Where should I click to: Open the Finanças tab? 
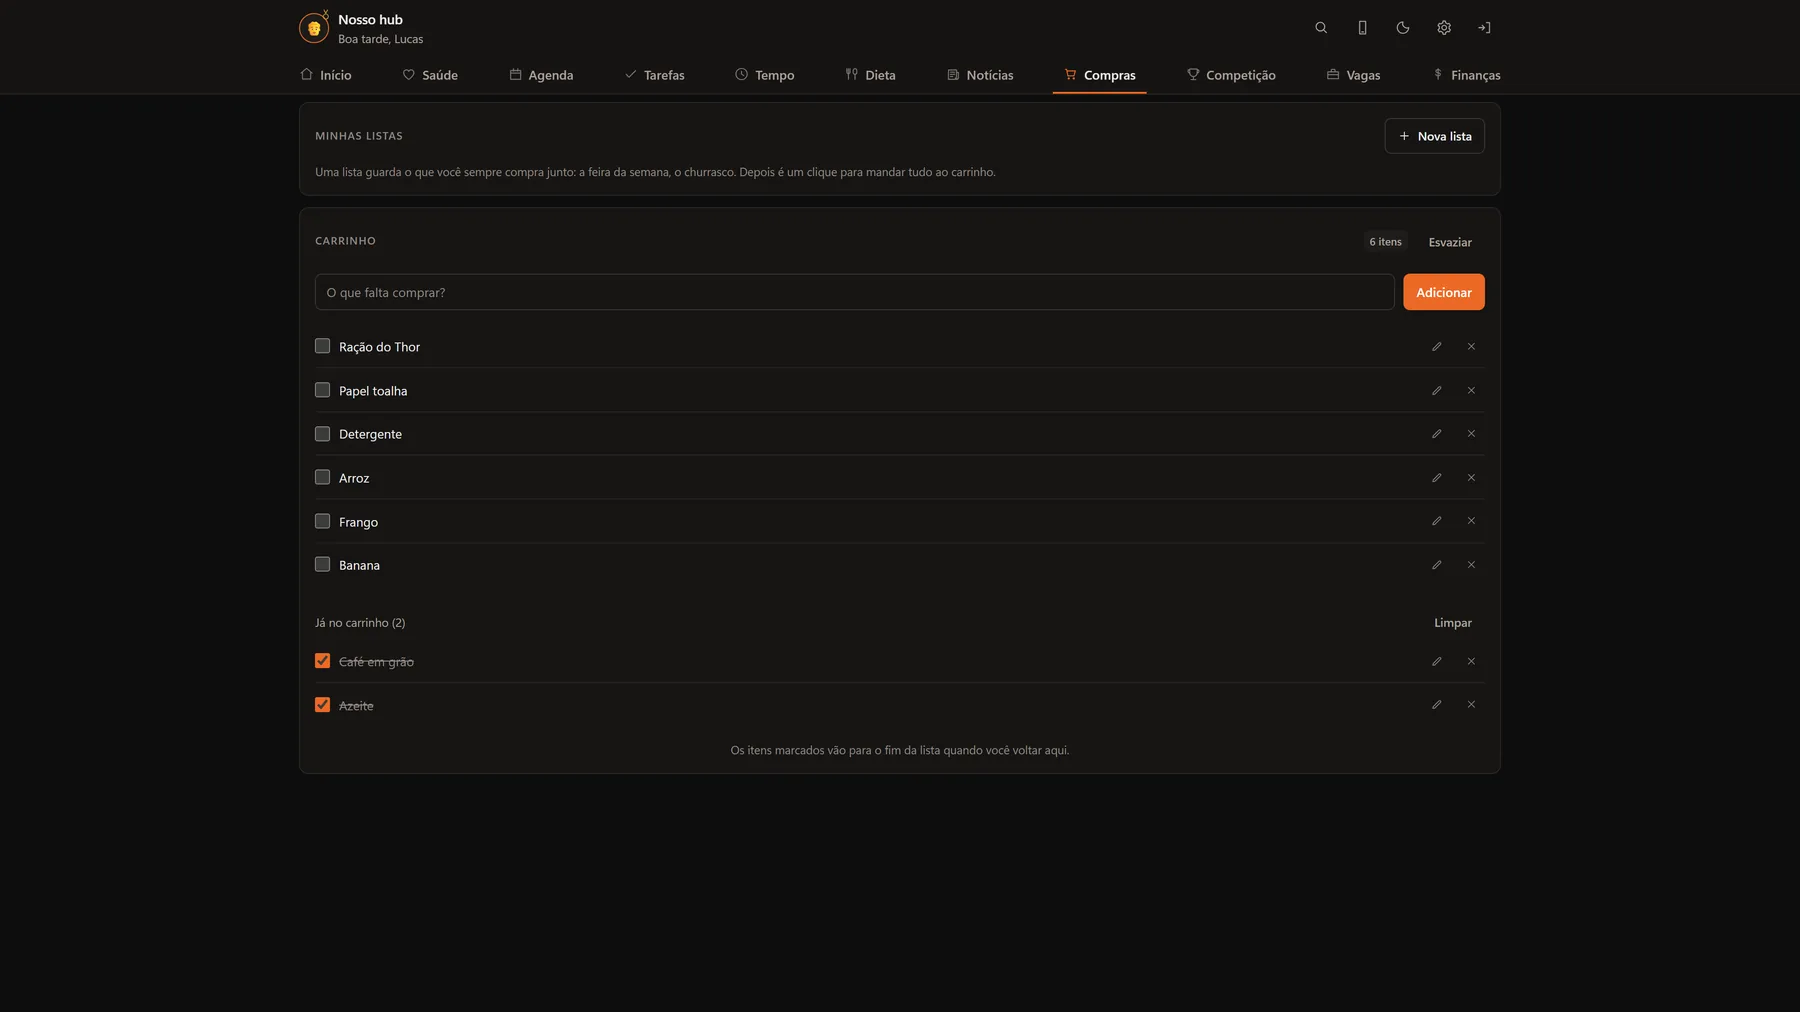pyautogui.click(x=1466, y=75)
